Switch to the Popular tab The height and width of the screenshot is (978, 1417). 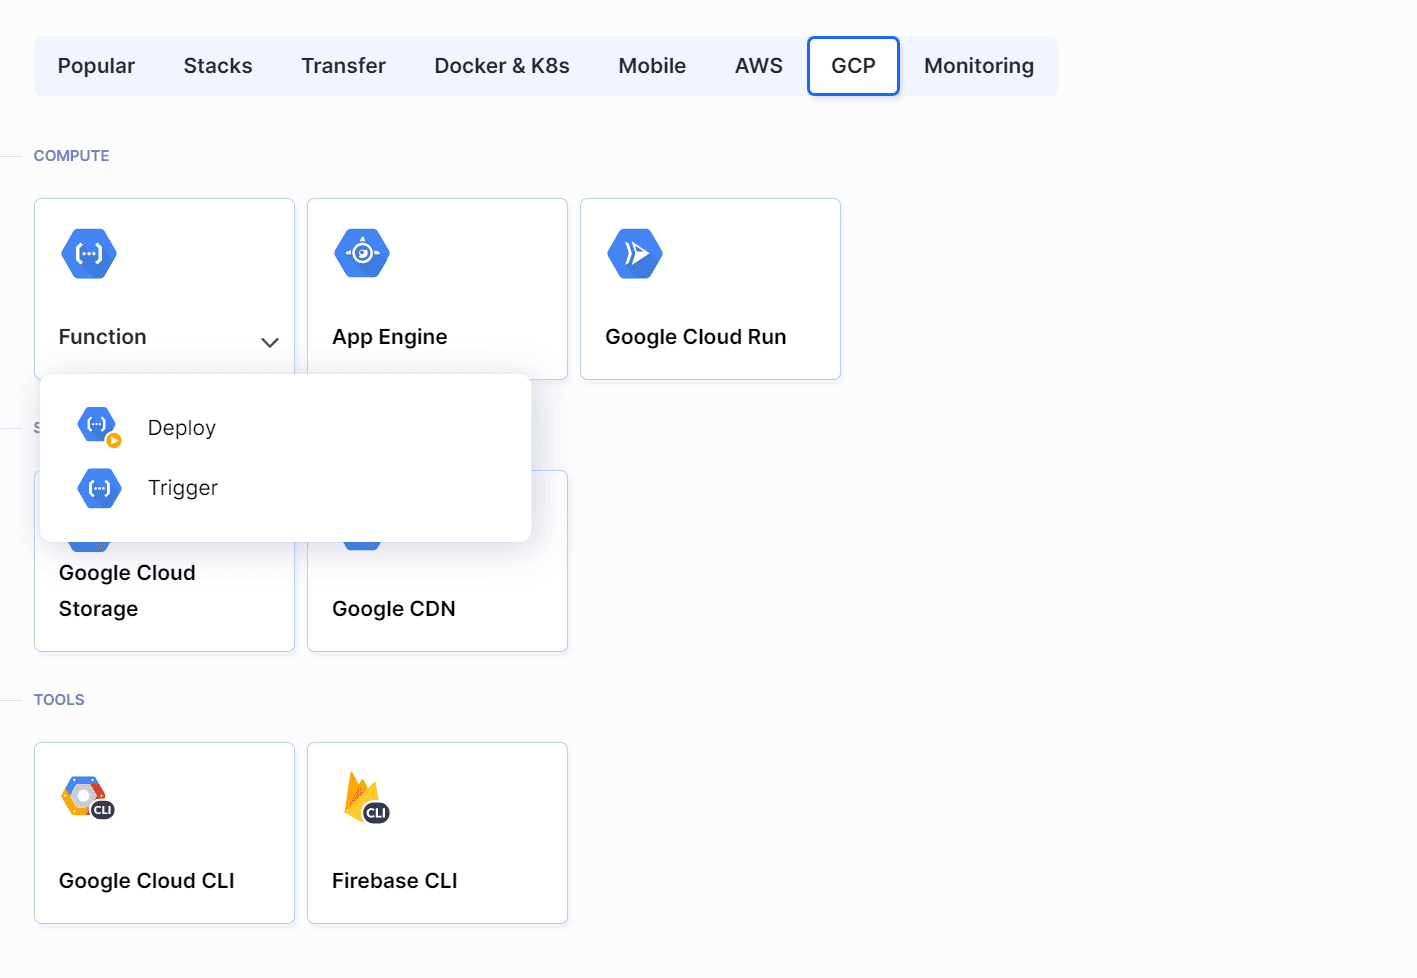(96, 65)
